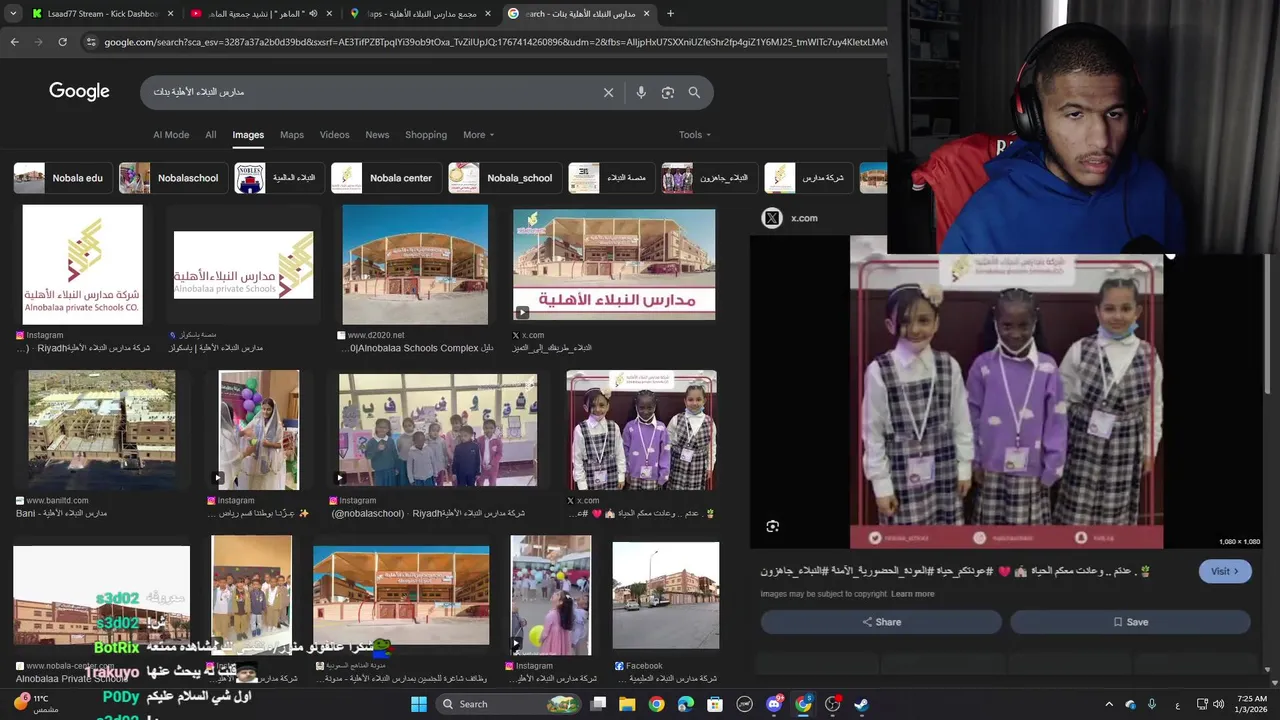Image resolution: width=1280 pixels, height=720 pixels.
Task: Switch to the Videos results tab
Action: (334, 134)
